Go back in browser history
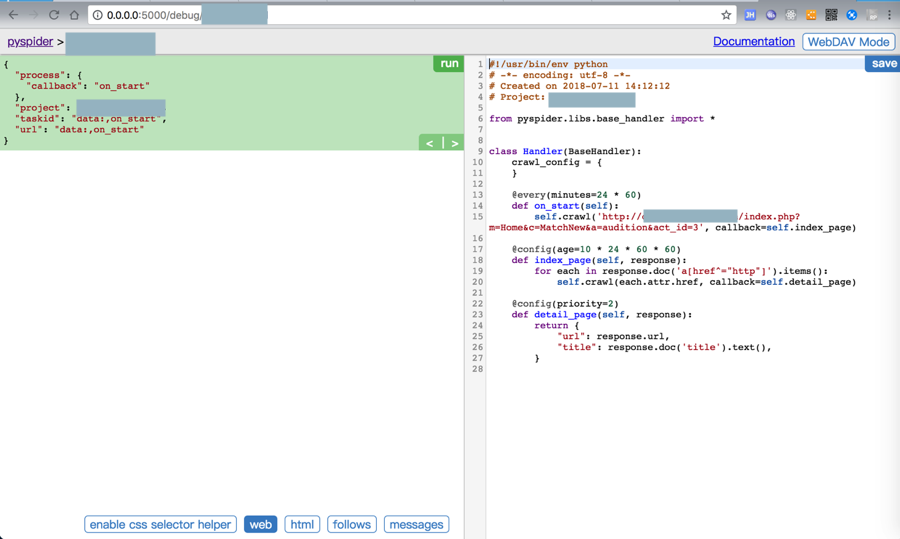This screenshot has width=900, height=539. click(x=13, y=15)
